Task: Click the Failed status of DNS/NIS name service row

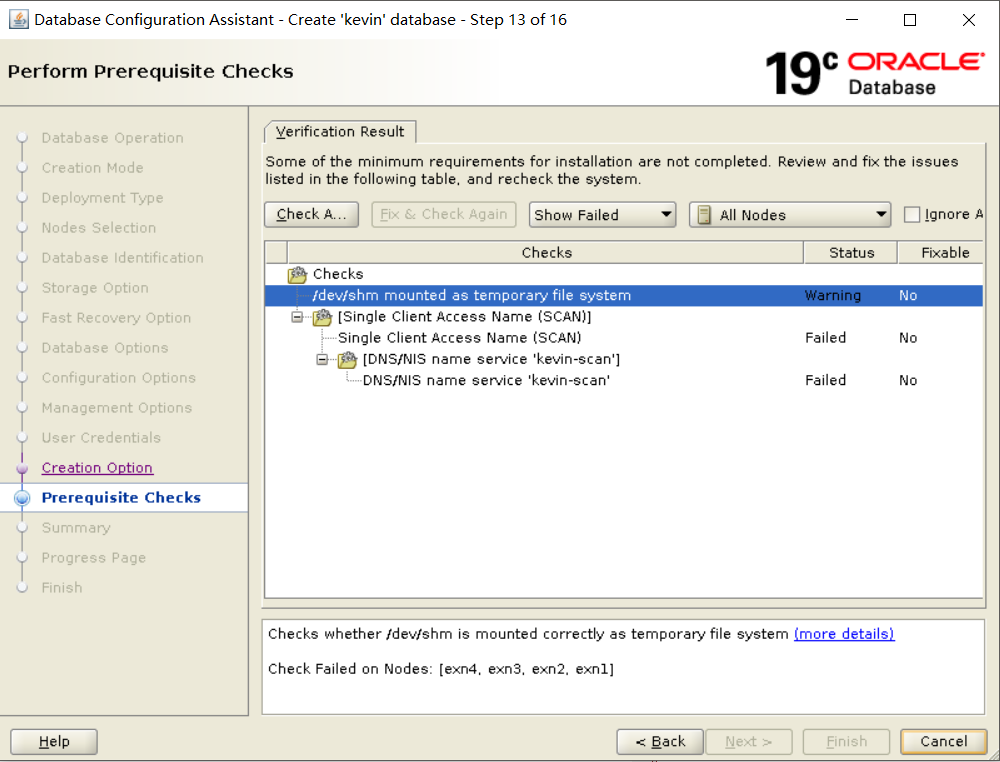Action: coord(825,381)
